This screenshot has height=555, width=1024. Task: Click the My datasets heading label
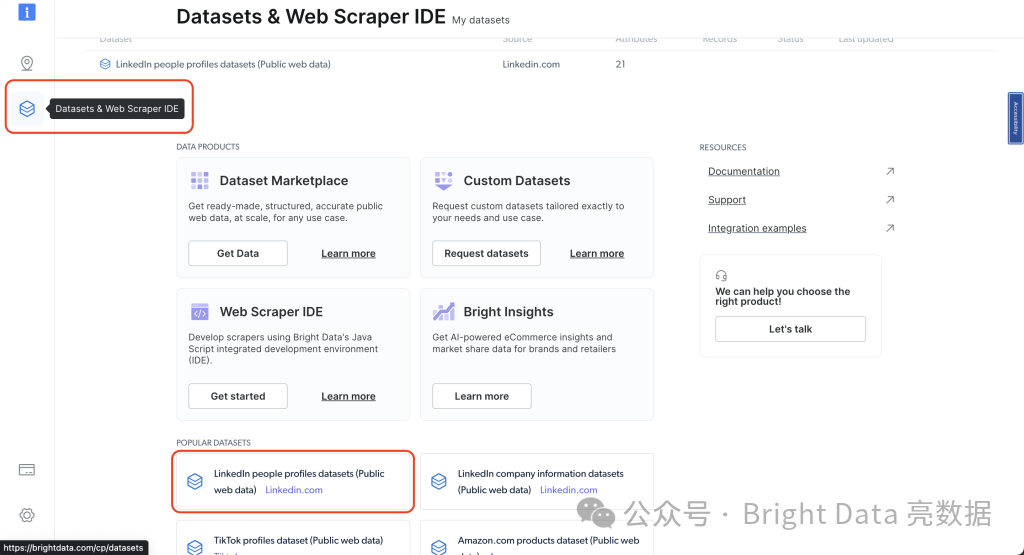click(x=481, y=20)
